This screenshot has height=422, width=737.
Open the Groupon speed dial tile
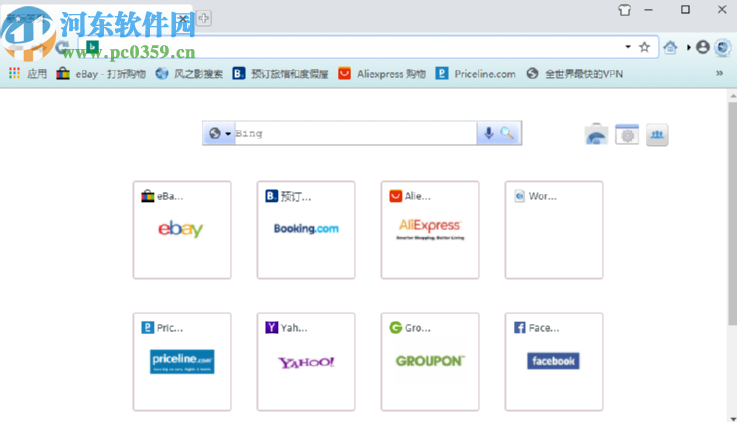point(430,362)
